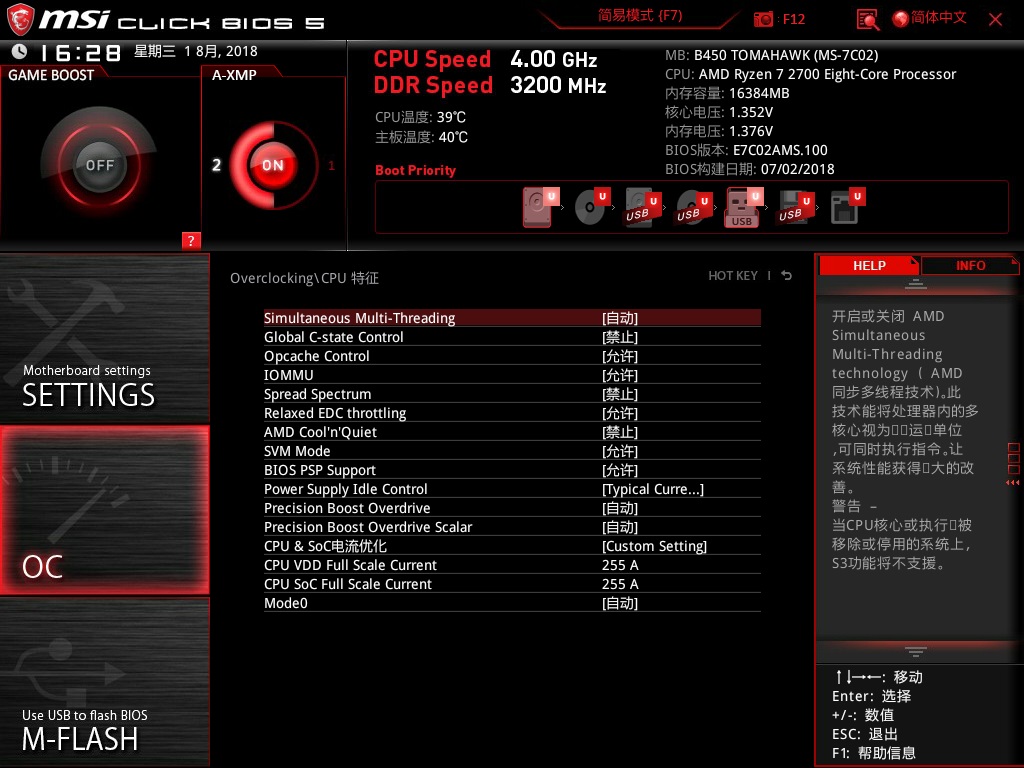The width and height of the screenshot is (1024, 768).
Task: Click the back arrow beside HOT KEY
Action: [x=786, y=276]
